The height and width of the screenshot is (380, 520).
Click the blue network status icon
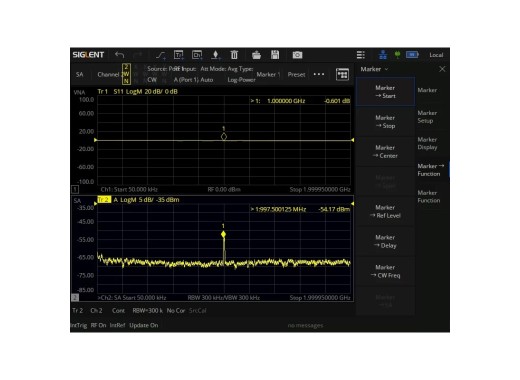[x=383, y=55]
